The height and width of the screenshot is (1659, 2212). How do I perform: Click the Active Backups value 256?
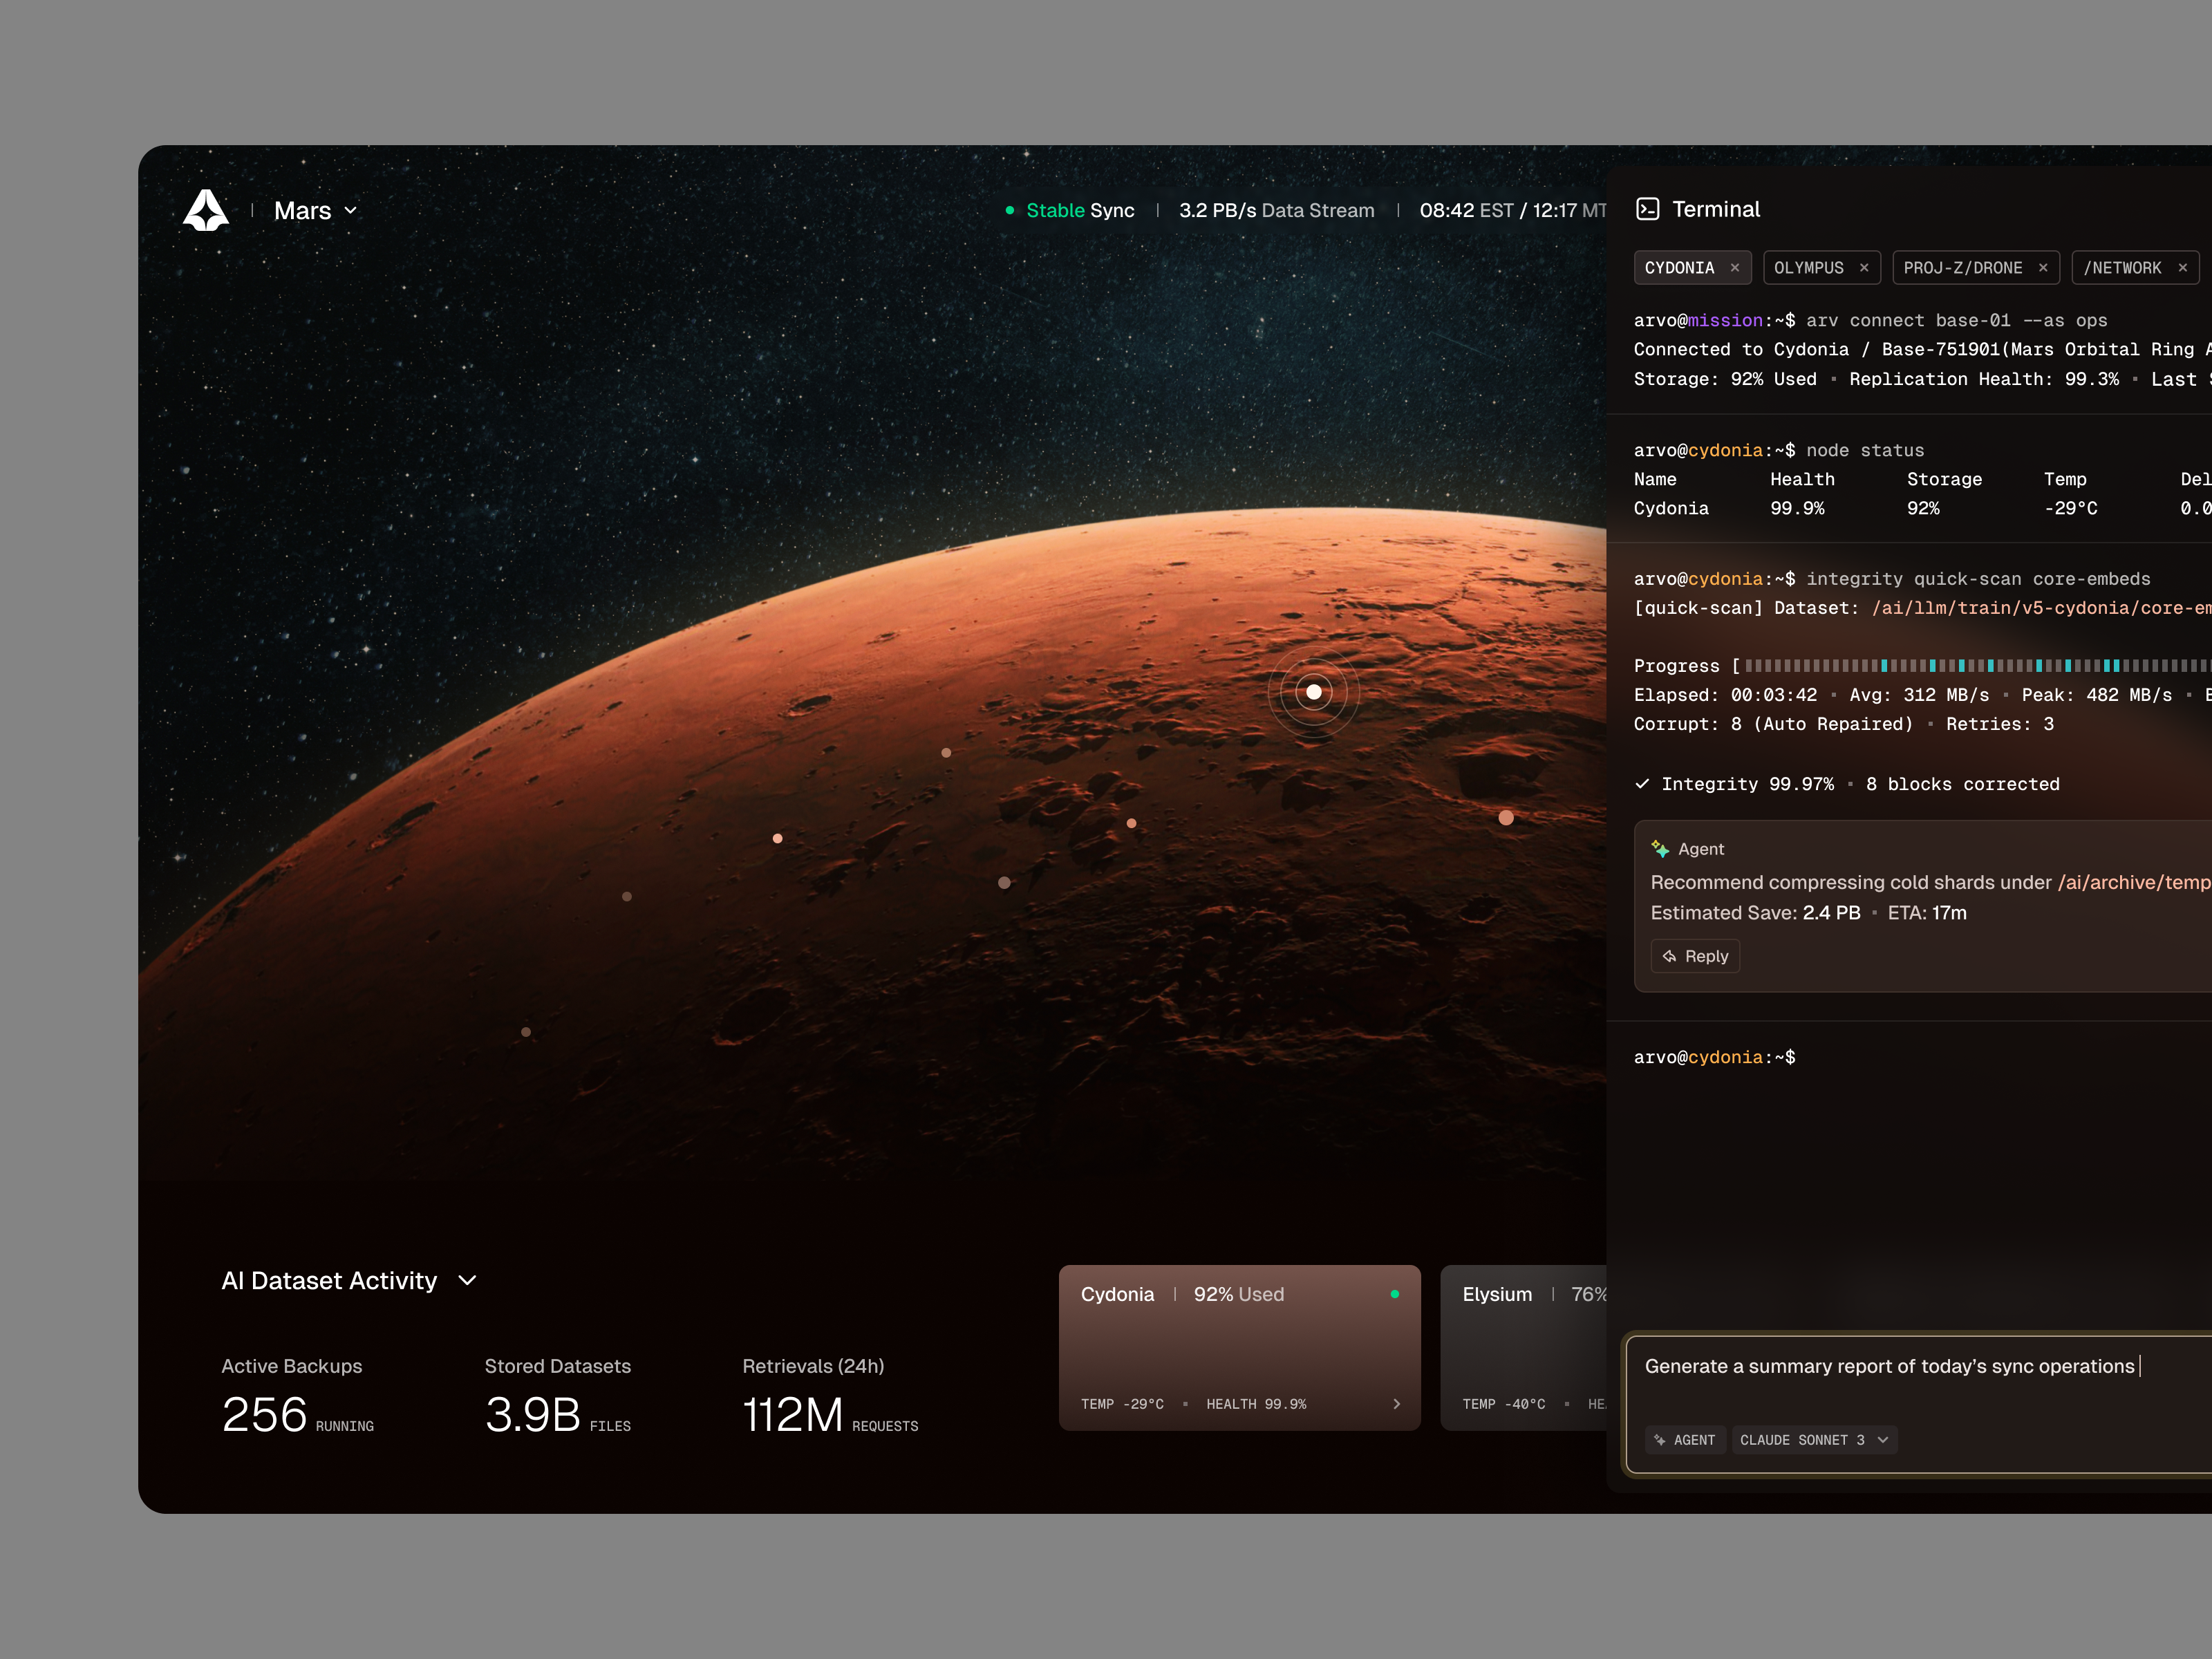pyautogui.click(x=264, y=1414)
